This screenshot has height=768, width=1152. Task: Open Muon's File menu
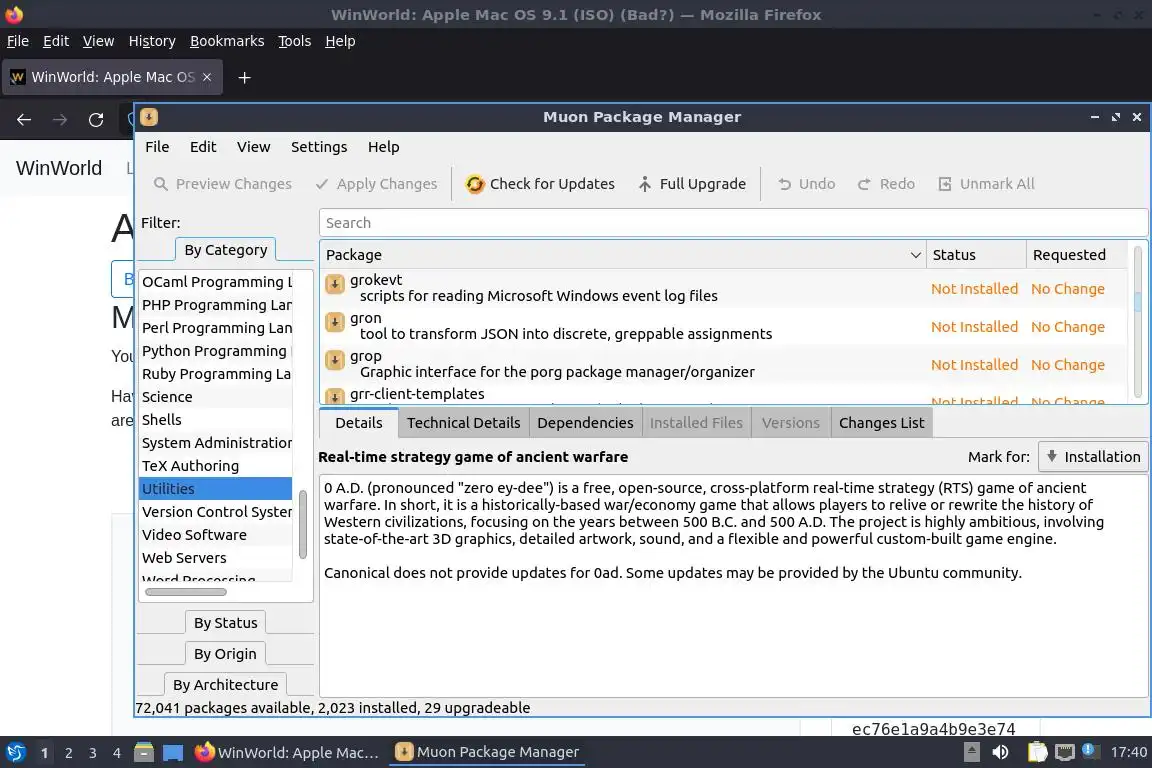tap(157, 147)
